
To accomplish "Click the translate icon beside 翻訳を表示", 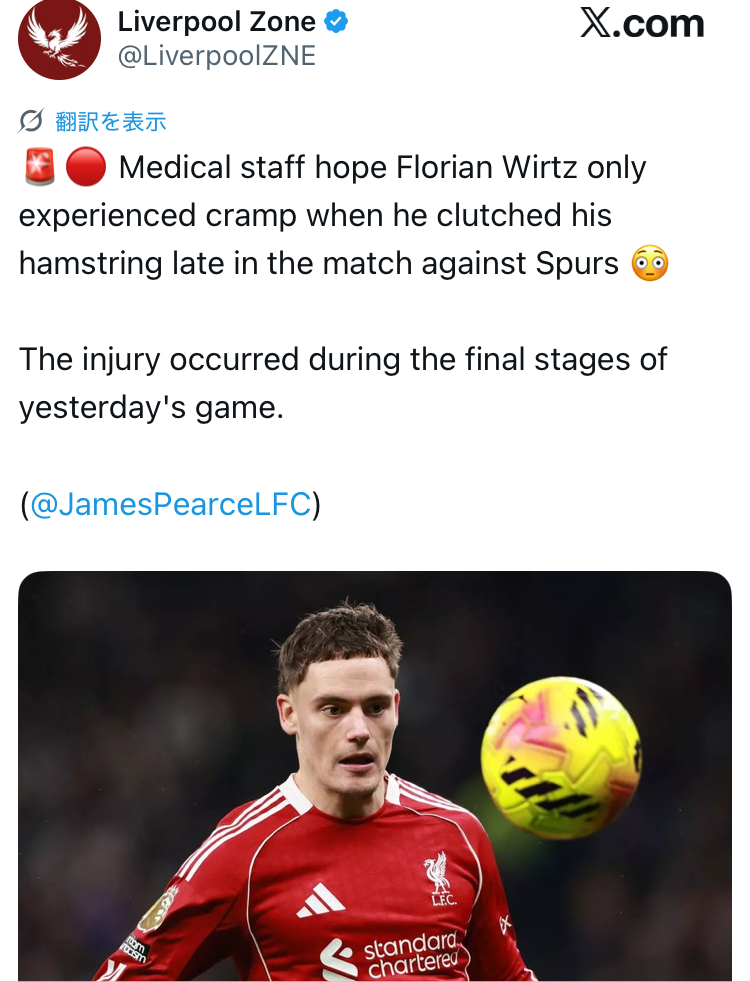I will tap(32, 122).
